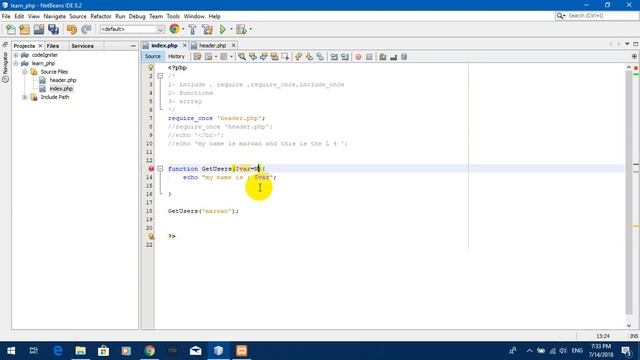Open the <default> configuration dropdown
The width and height of the screenshot is (640, 360).
(x=132, y=29)
